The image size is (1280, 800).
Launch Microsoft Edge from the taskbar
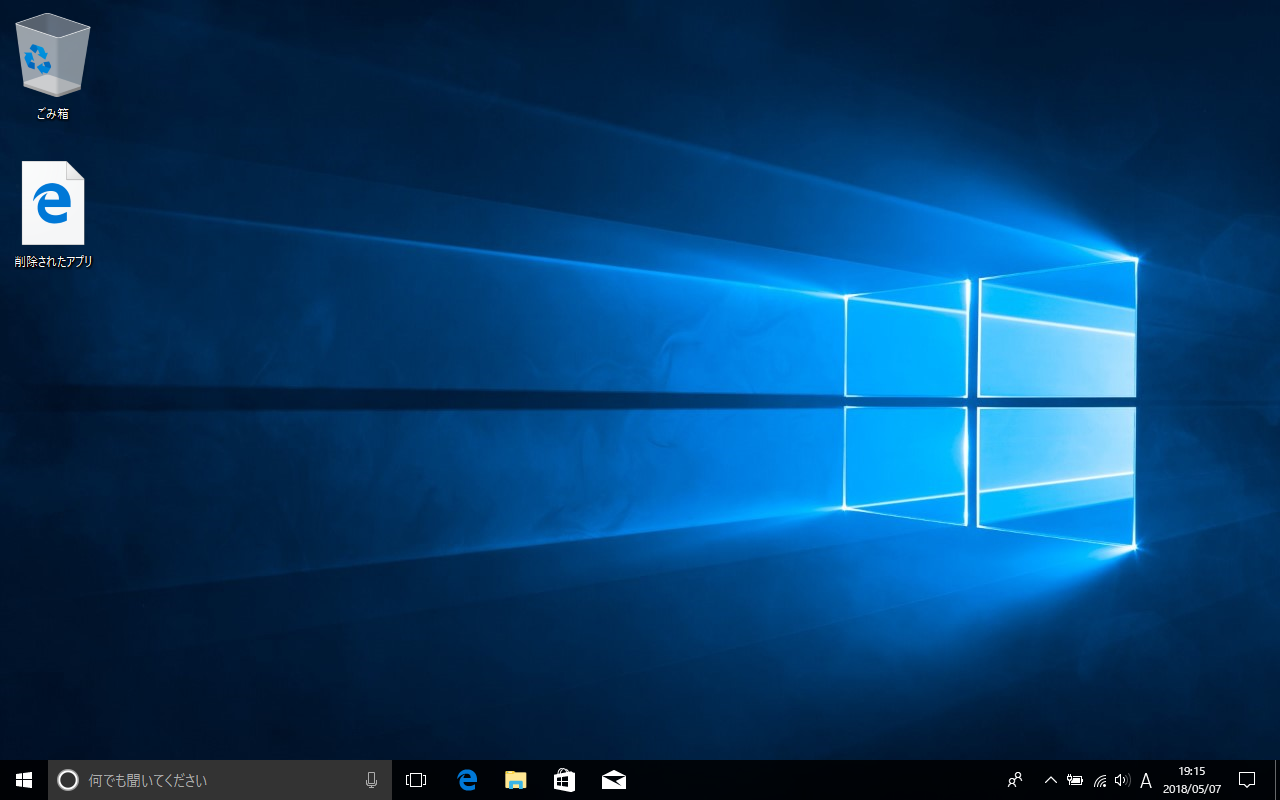pyautogui.click(x=466, y=780)
